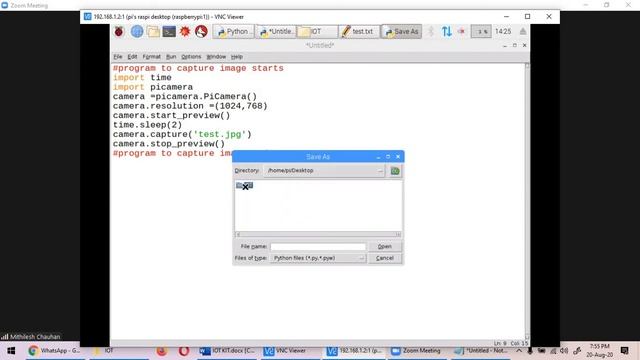This screenshot has height=360, width=640.
Task: Open the Raspberry Pi main menu
Action: [x=119, y=31]
